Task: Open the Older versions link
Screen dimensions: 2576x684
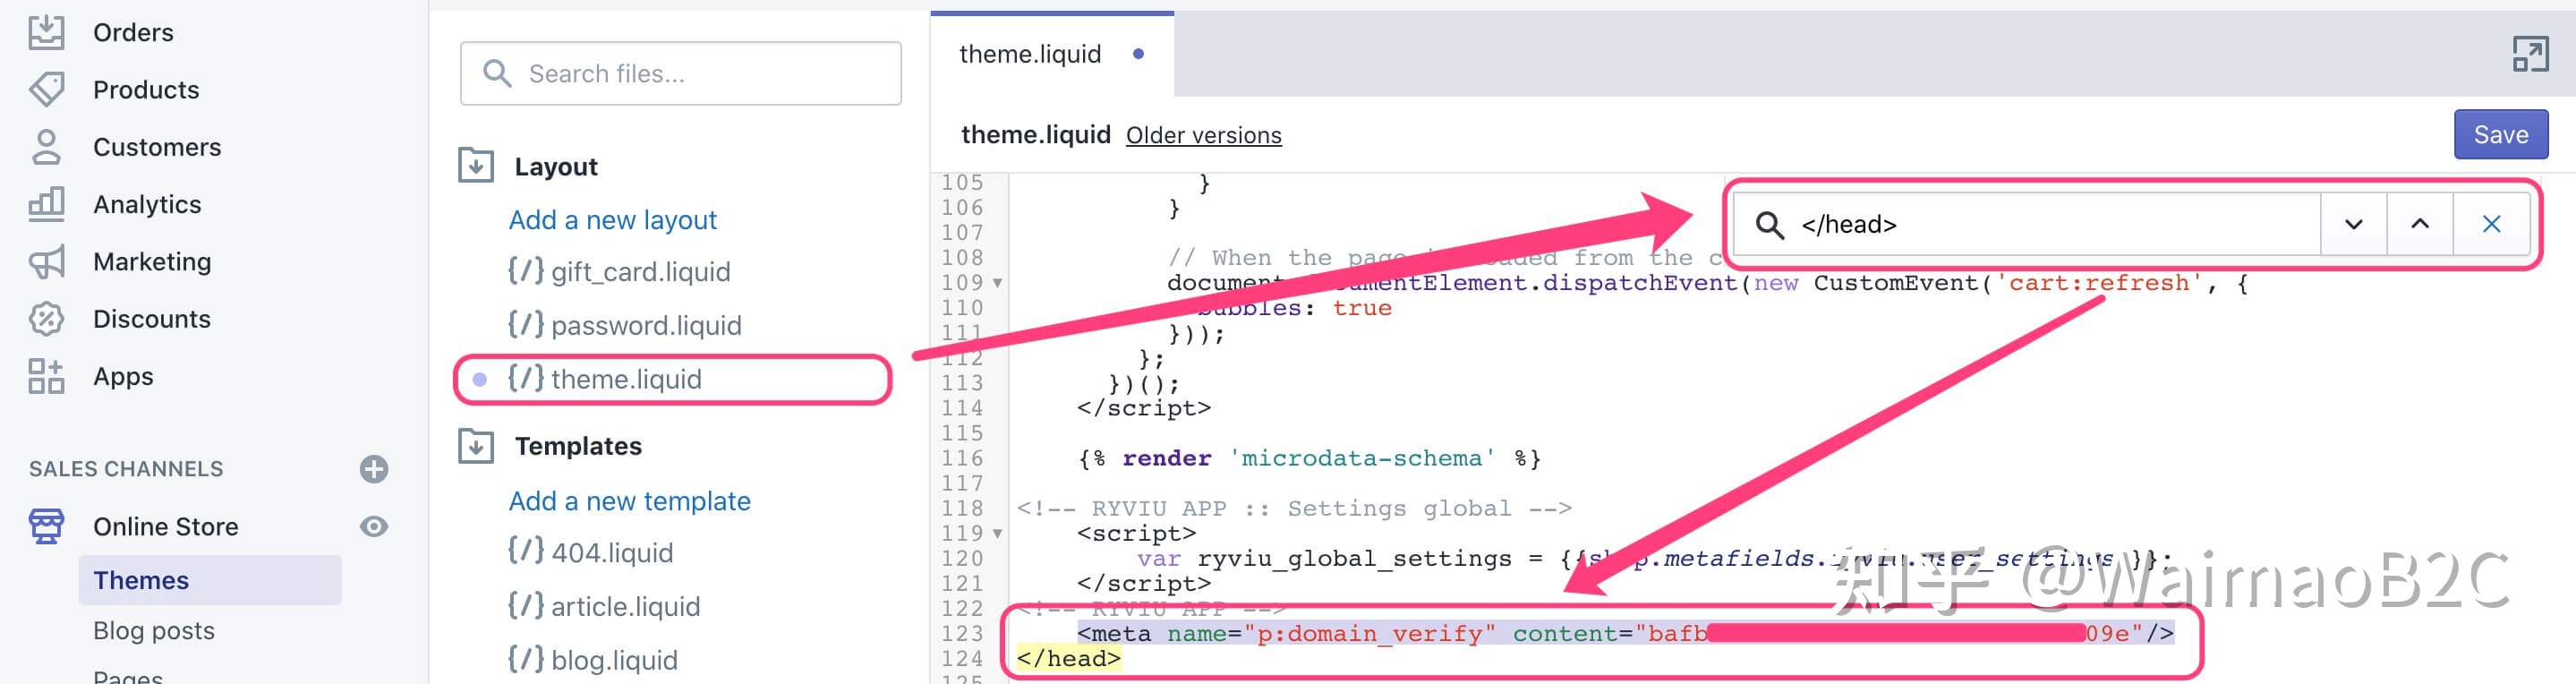Action: pos(1203,136)
